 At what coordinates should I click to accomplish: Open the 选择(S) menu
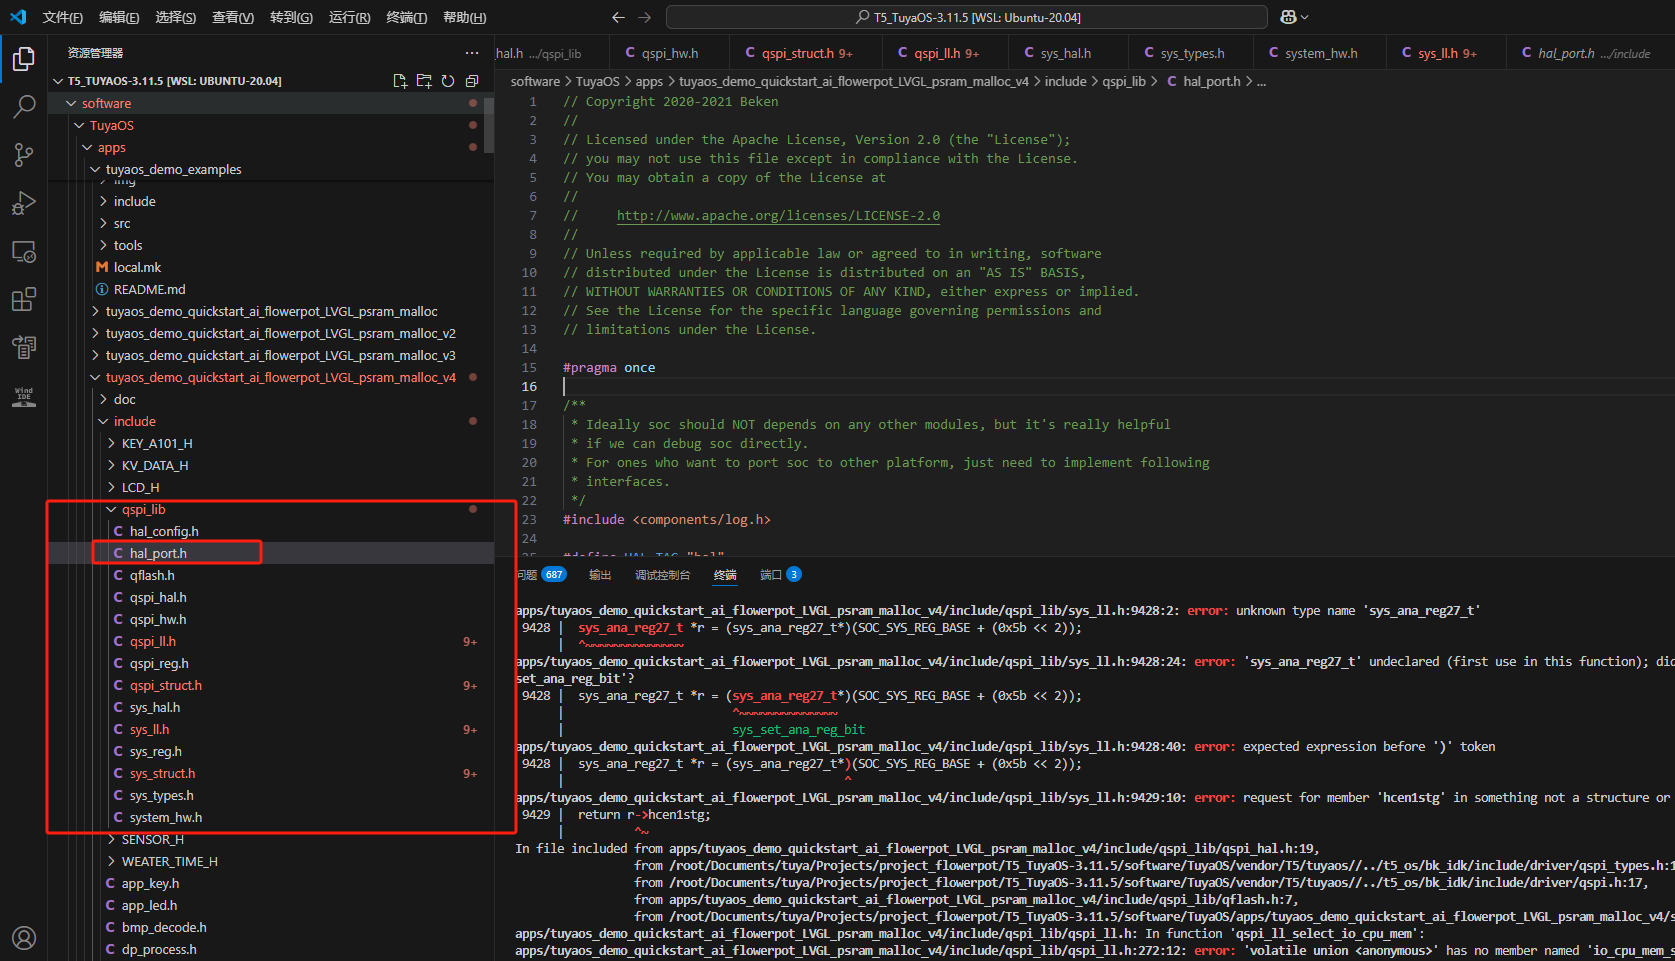point(176,17)
